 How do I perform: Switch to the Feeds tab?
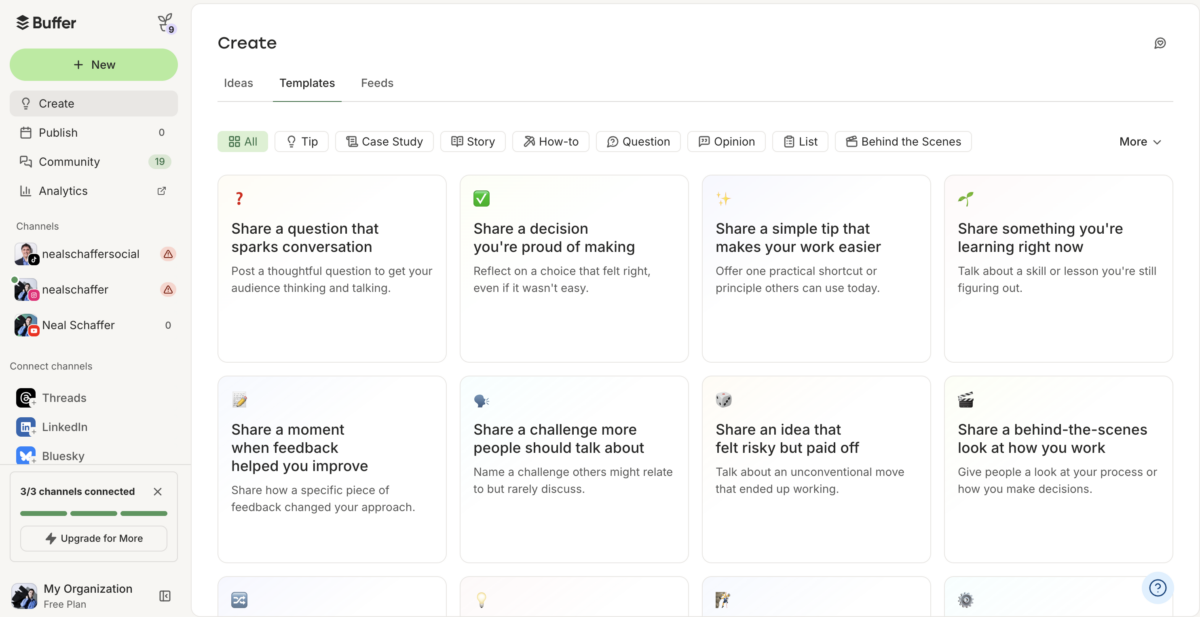click(x=377, y=83)
